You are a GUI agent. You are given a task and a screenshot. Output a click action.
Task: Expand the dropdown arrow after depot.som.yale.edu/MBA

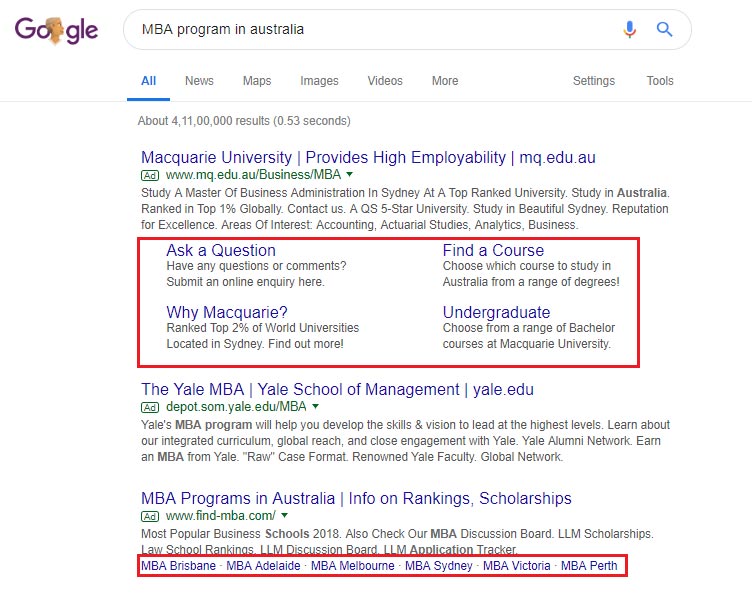point(315,407)
